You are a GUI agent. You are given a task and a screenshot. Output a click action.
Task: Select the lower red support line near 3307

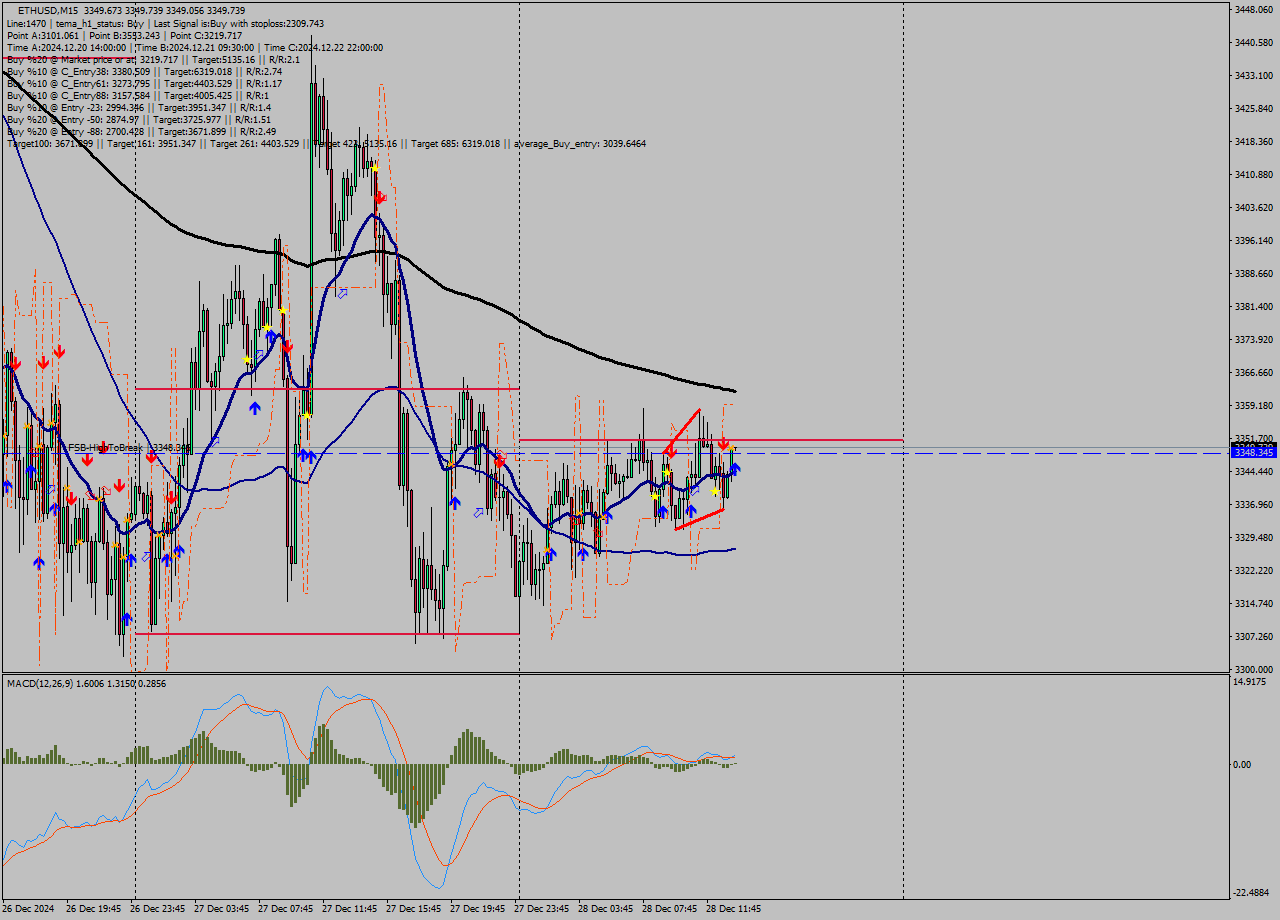point(327,633)
